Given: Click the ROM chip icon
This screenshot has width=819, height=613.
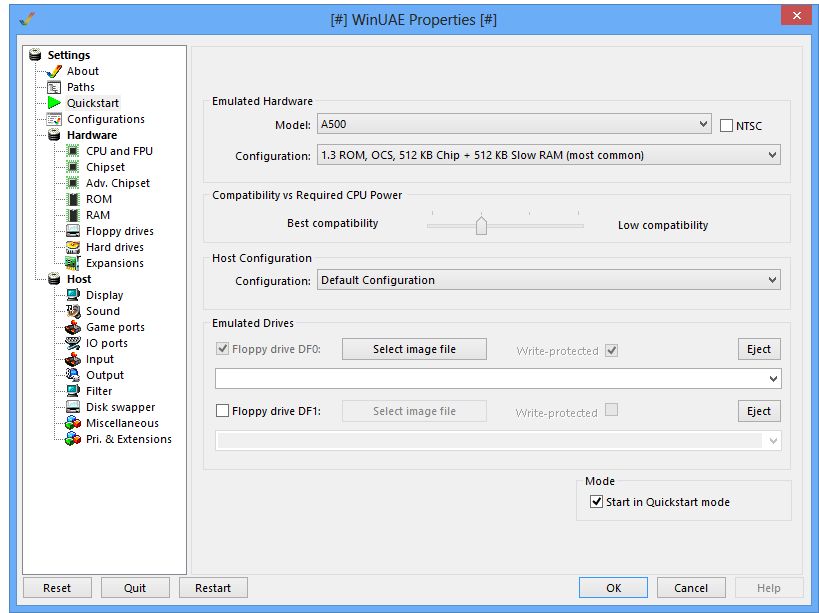Looking at the screenshot, I should click(x=74, y=199).
